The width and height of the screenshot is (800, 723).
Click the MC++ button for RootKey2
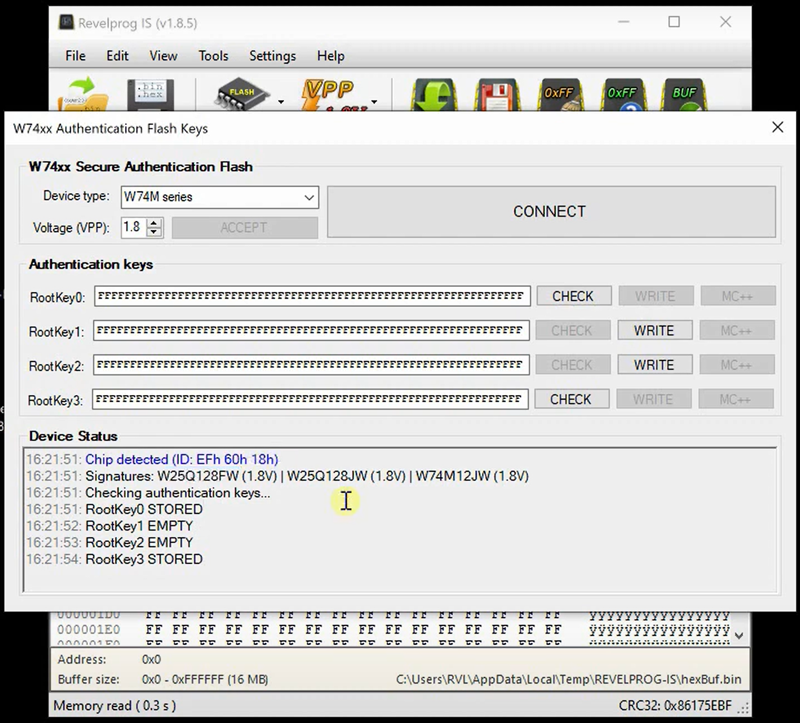click(737, 365)
